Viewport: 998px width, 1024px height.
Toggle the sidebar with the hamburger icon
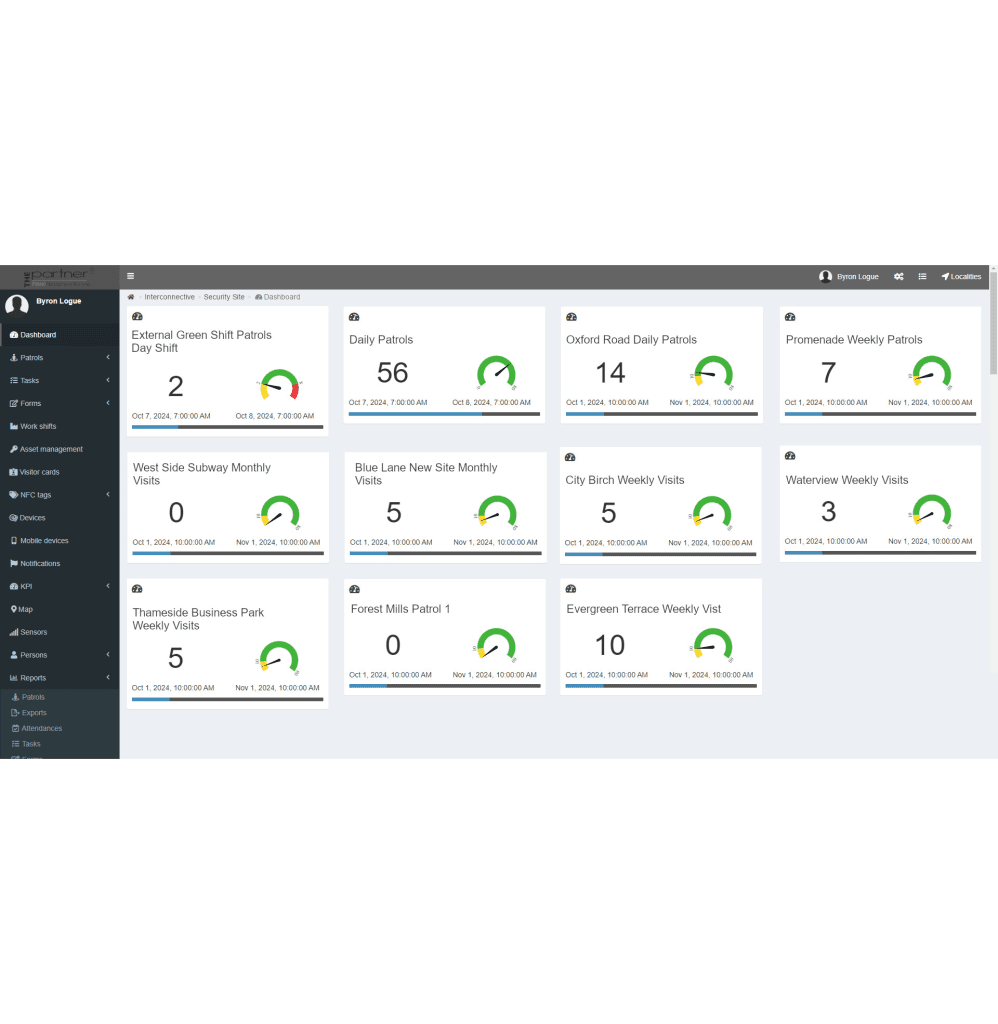(x=130, y=276)
